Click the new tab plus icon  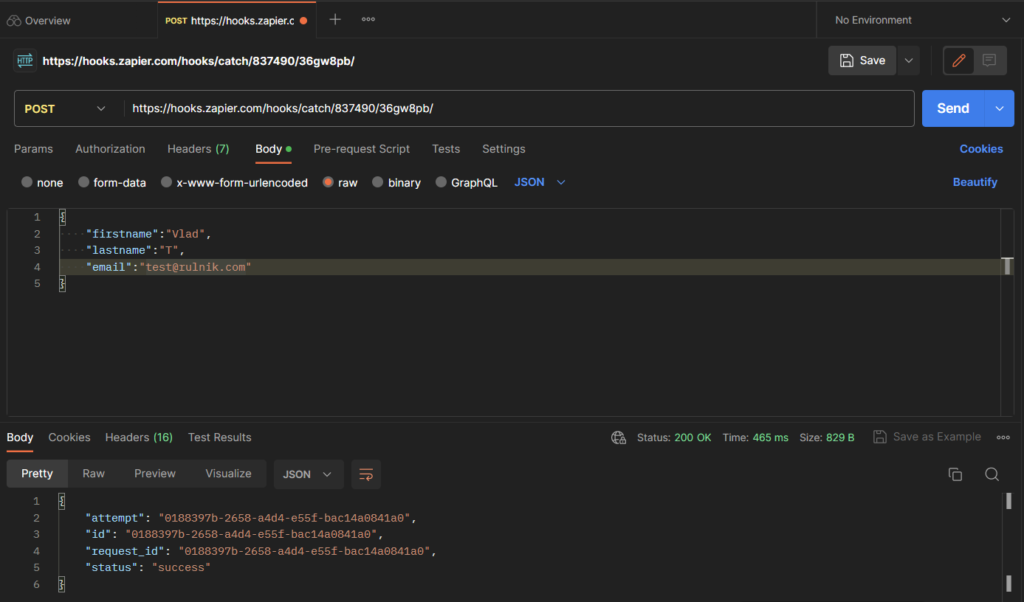click(335, 20)
